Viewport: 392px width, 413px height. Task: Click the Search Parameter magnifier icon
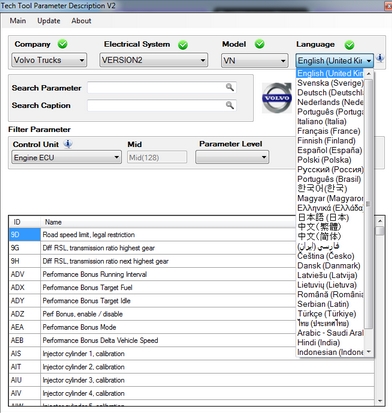[x=230, y=88]
